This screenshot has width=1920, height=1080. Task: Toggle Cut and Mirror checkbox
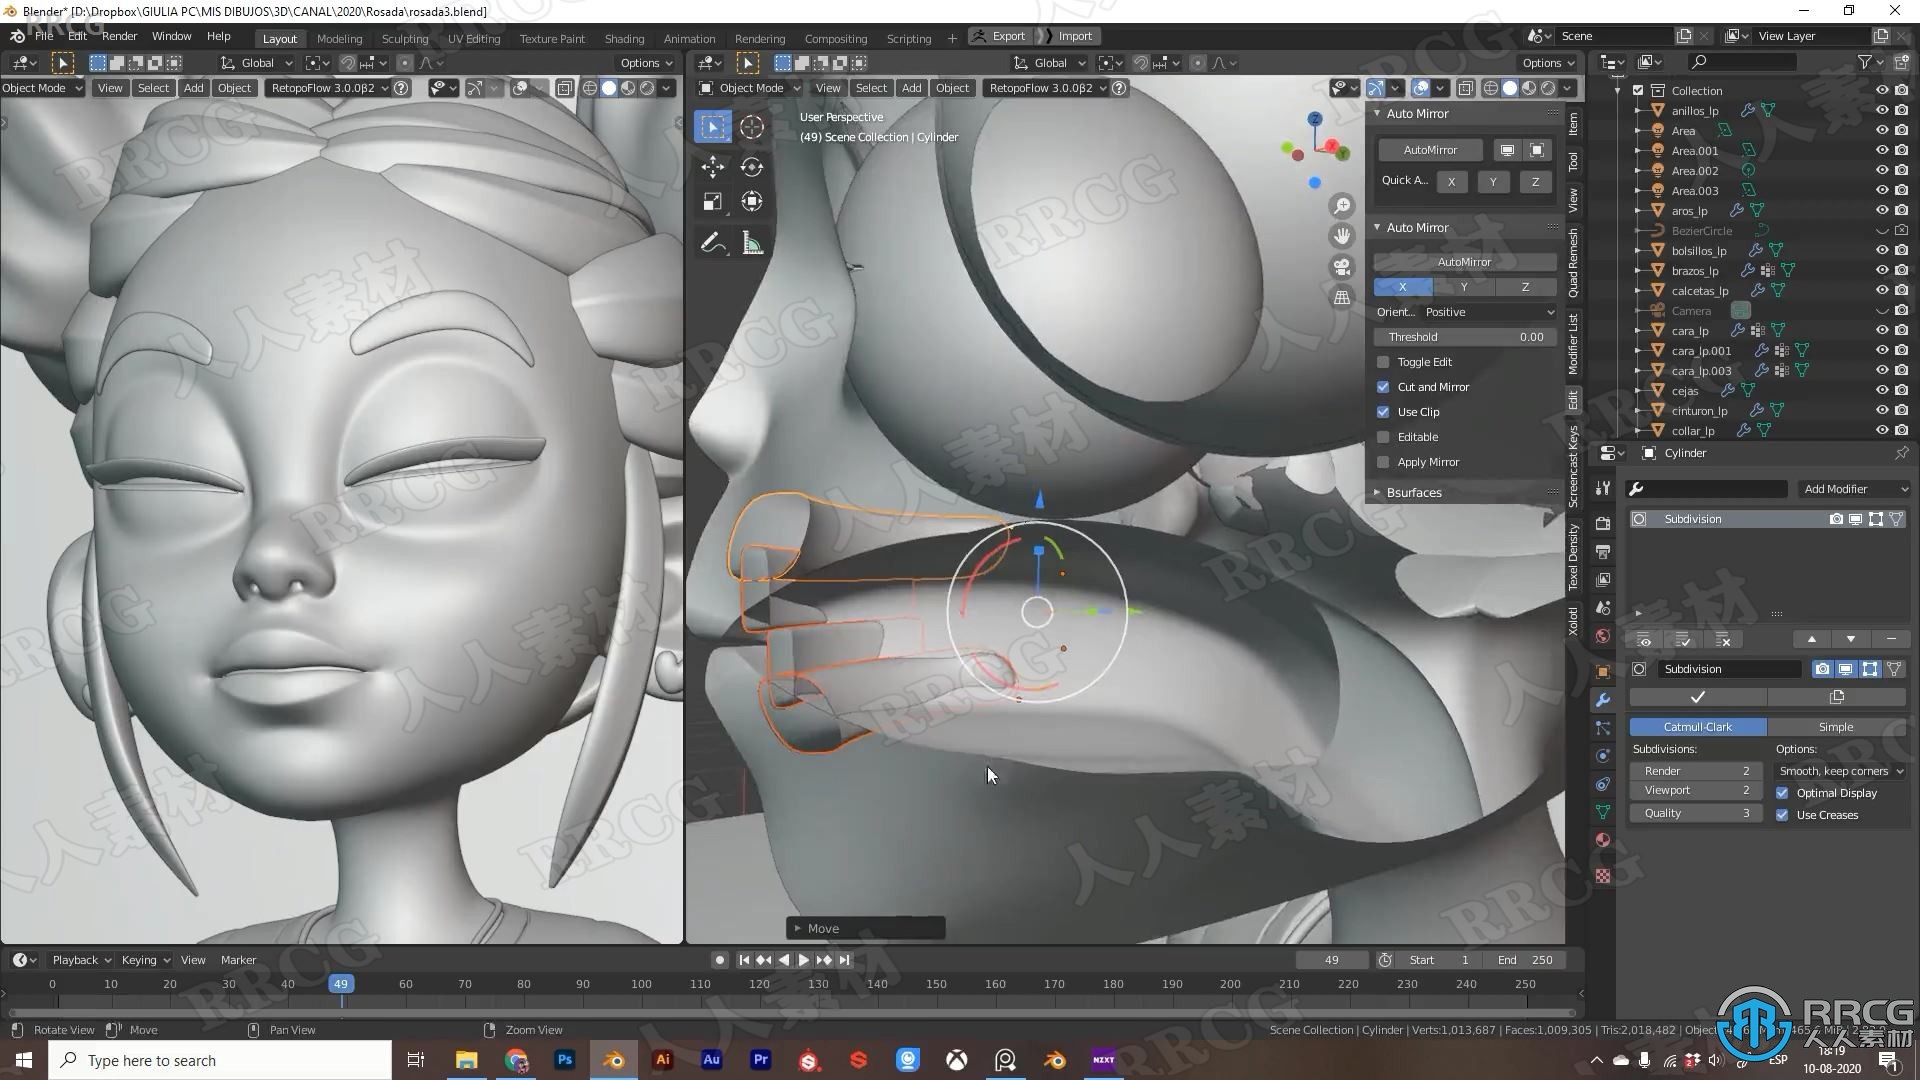(x=1383, y=386)
